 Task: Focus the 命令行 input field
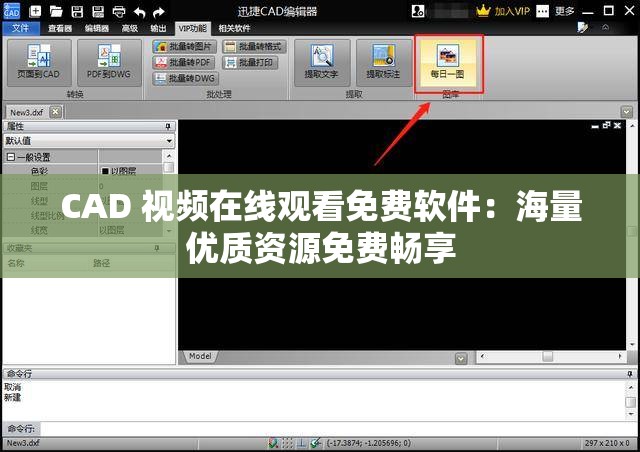tap(339, 429)
